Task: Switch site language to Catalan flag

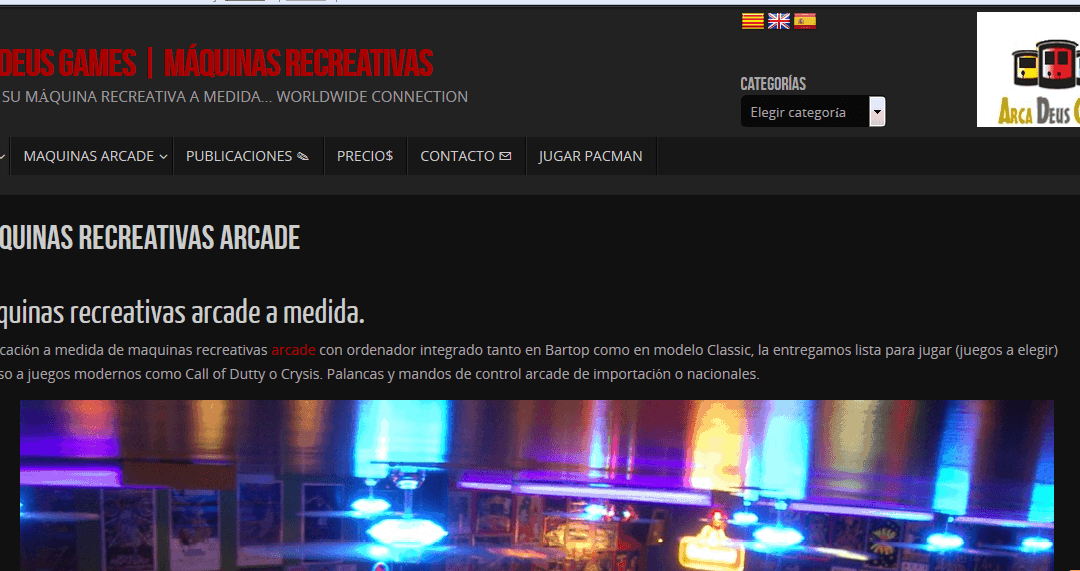Action: 752,21
